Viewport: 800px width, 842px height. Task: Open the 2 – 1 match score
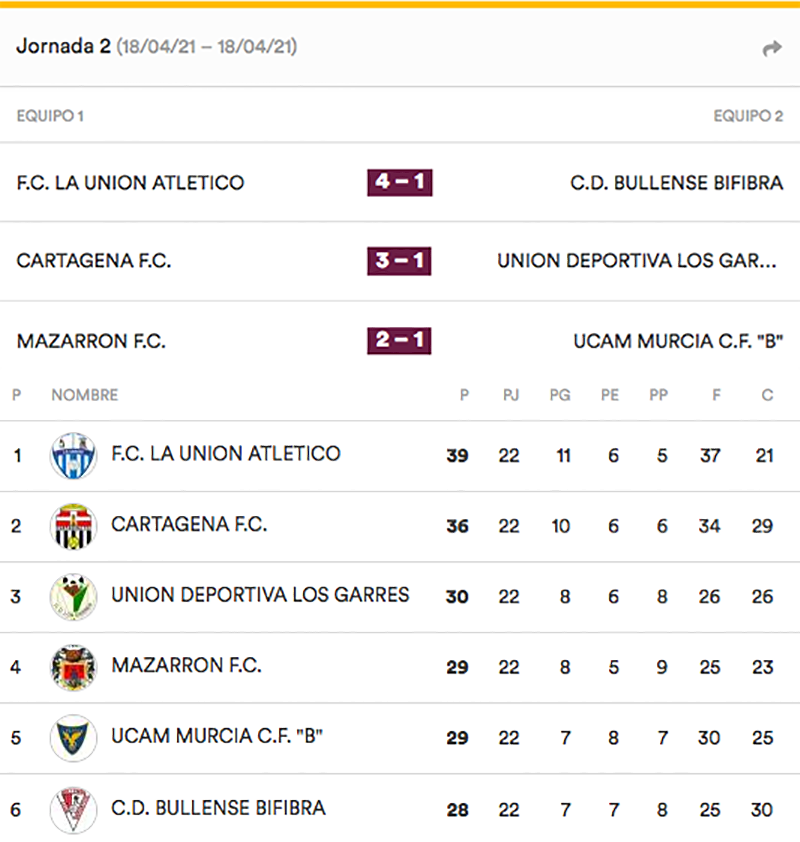pos(399,340)
